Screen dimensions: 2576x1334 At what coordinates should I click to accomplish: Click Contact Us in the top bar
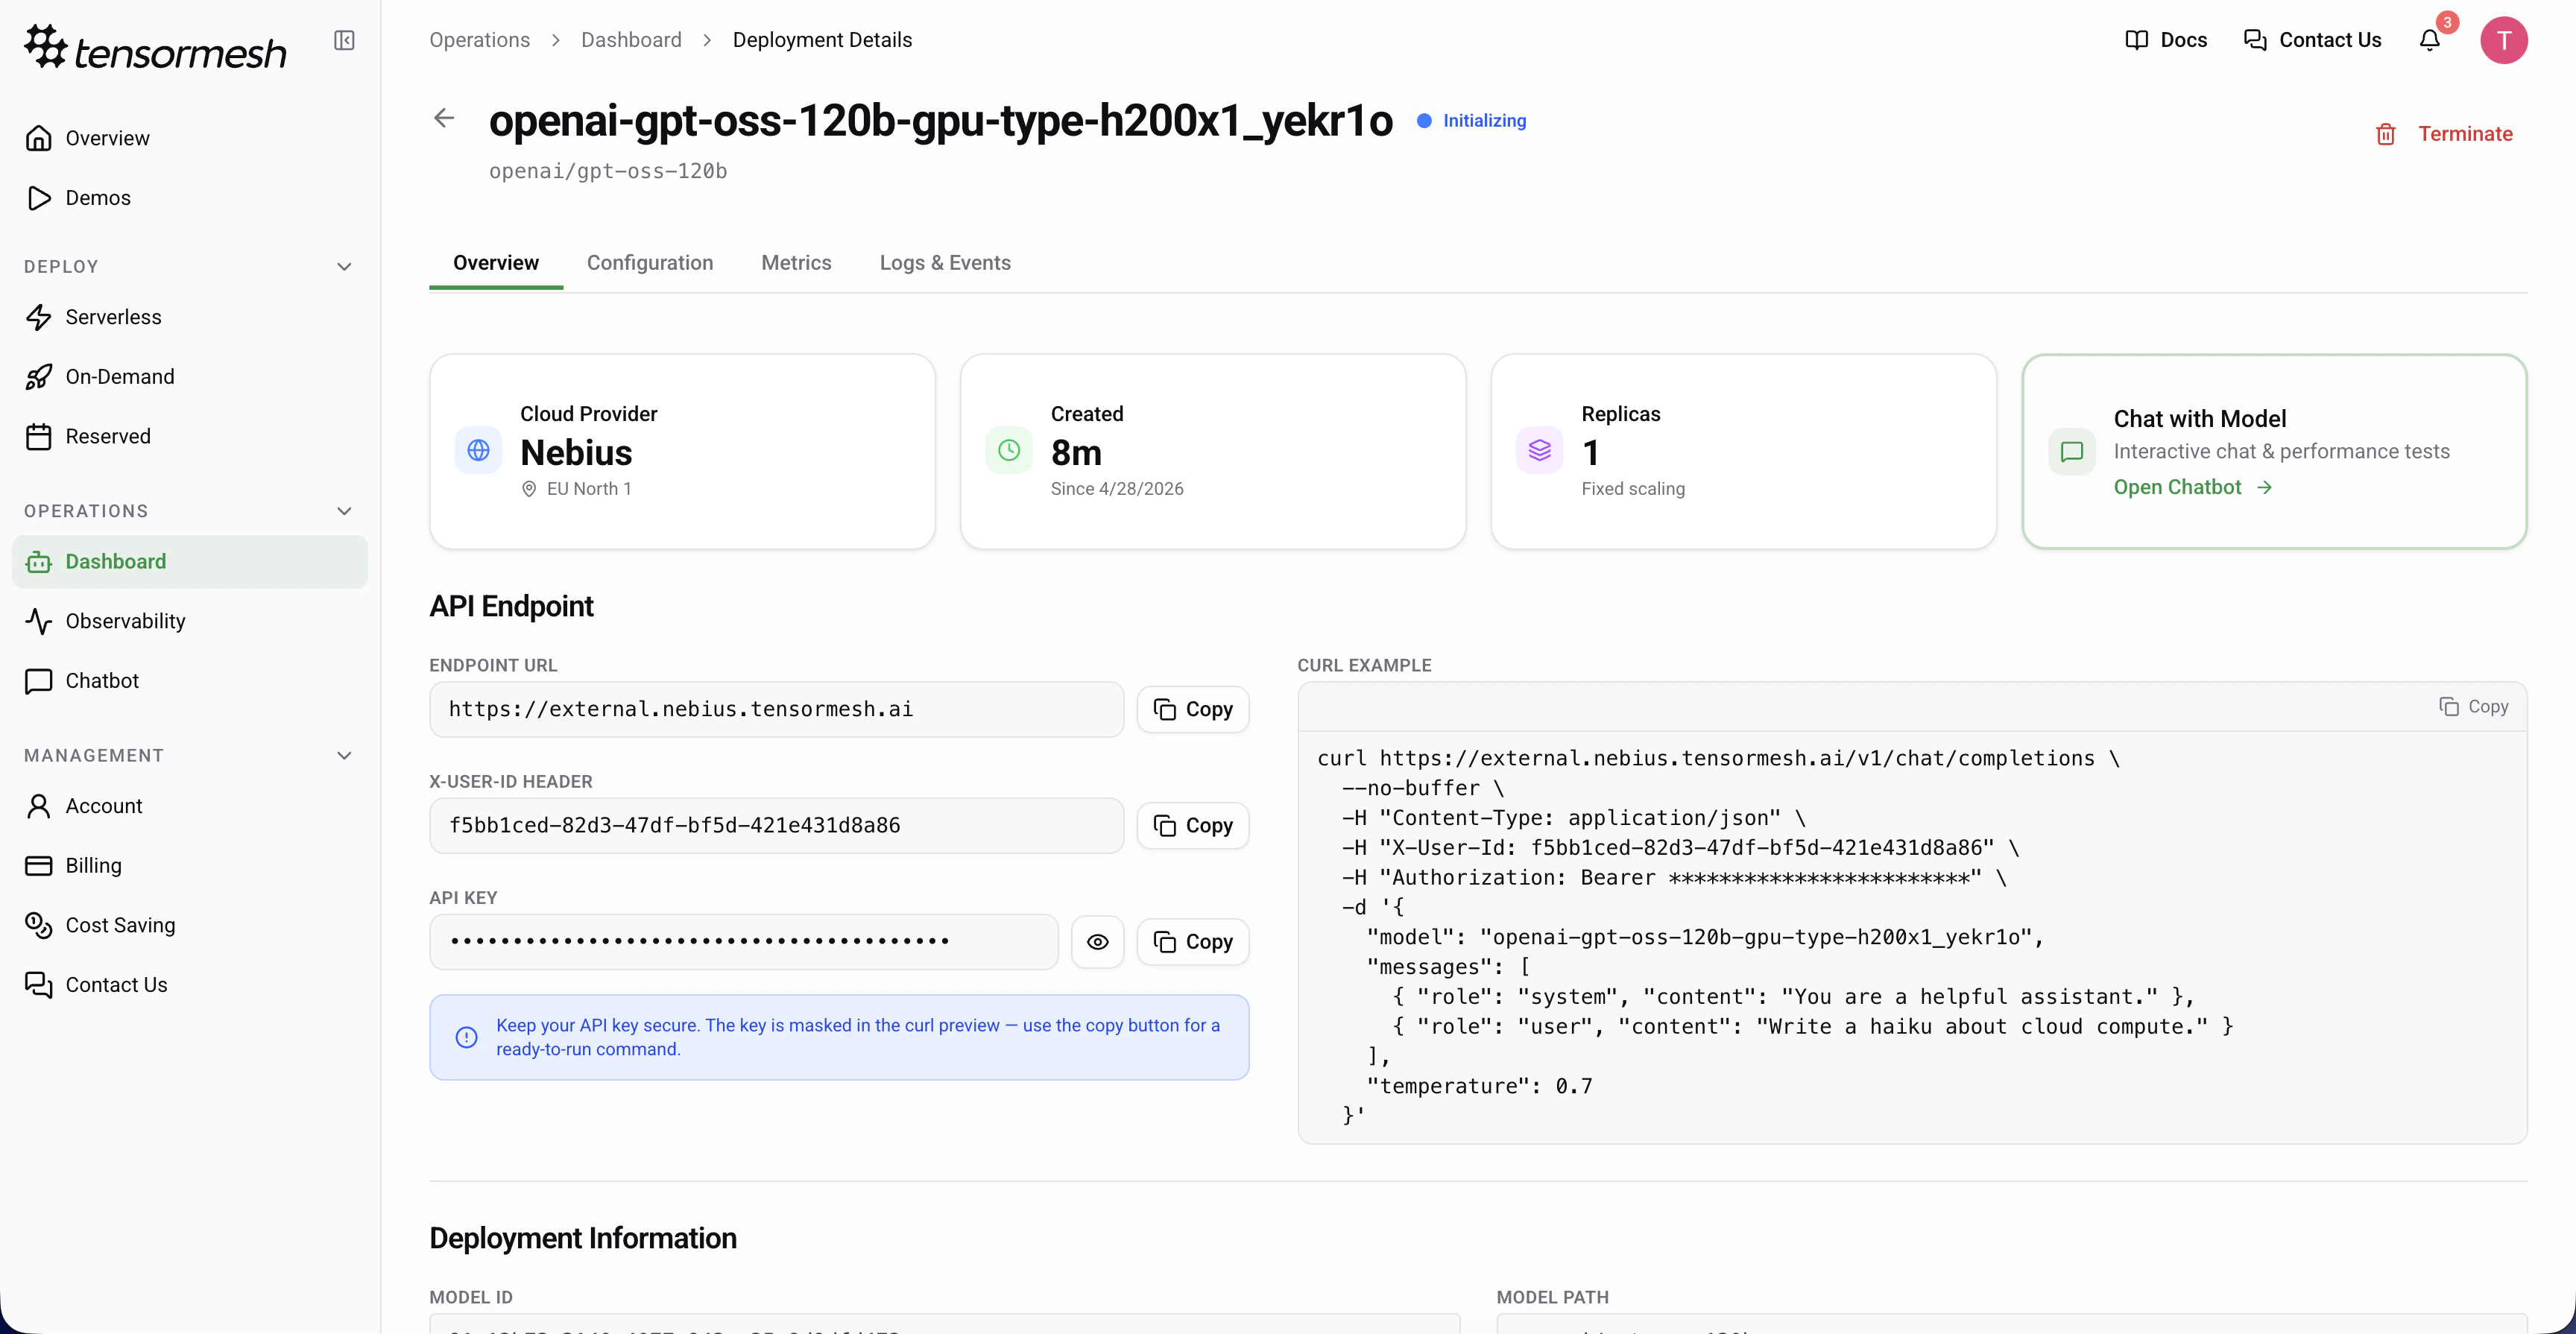[x=2312, y=40]
